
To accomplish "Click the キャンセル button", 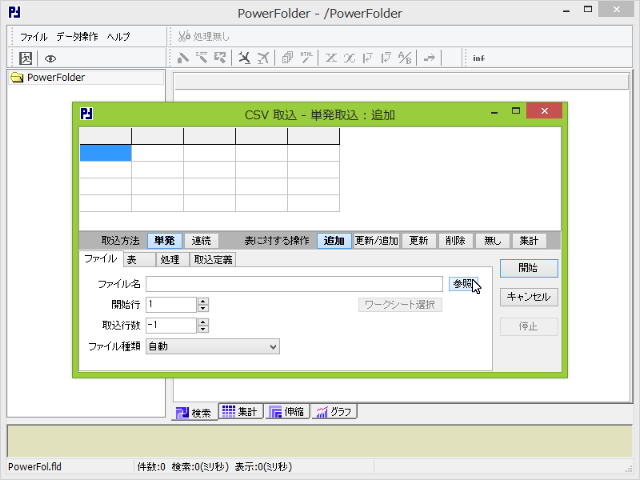I will 529,297.
